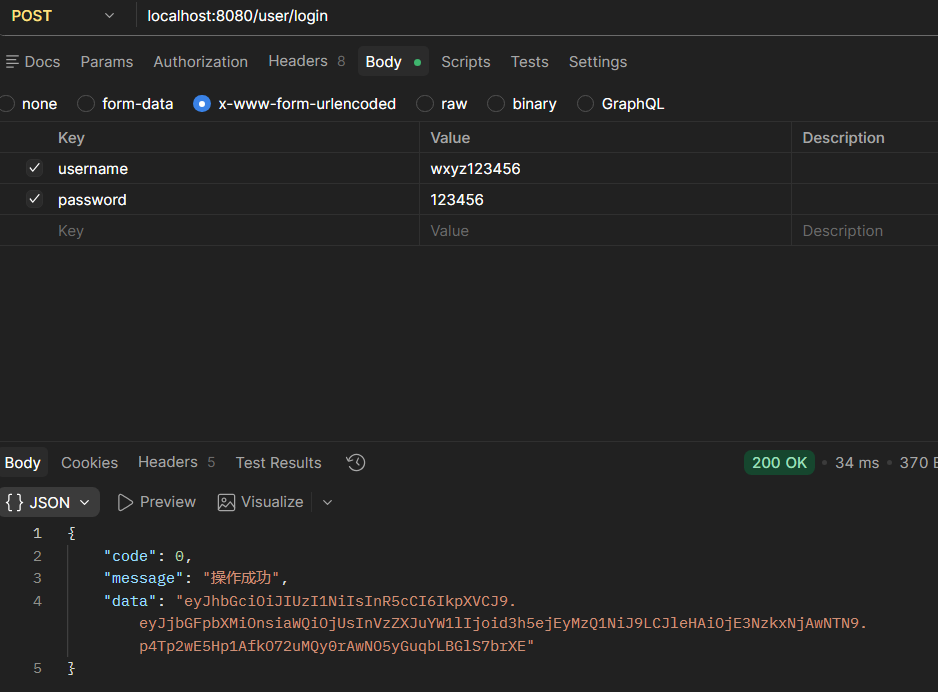
Task: Open the Authorization tab
Action: tap(200, 62)
